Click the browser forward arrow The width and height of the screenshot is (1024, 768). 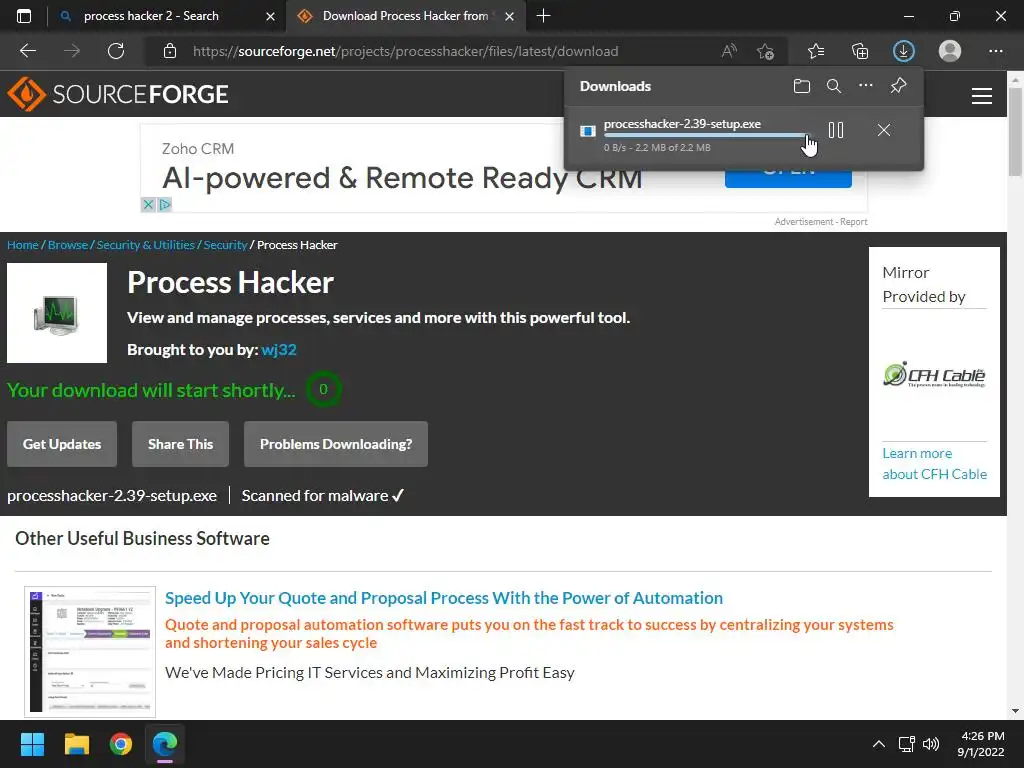72,51
